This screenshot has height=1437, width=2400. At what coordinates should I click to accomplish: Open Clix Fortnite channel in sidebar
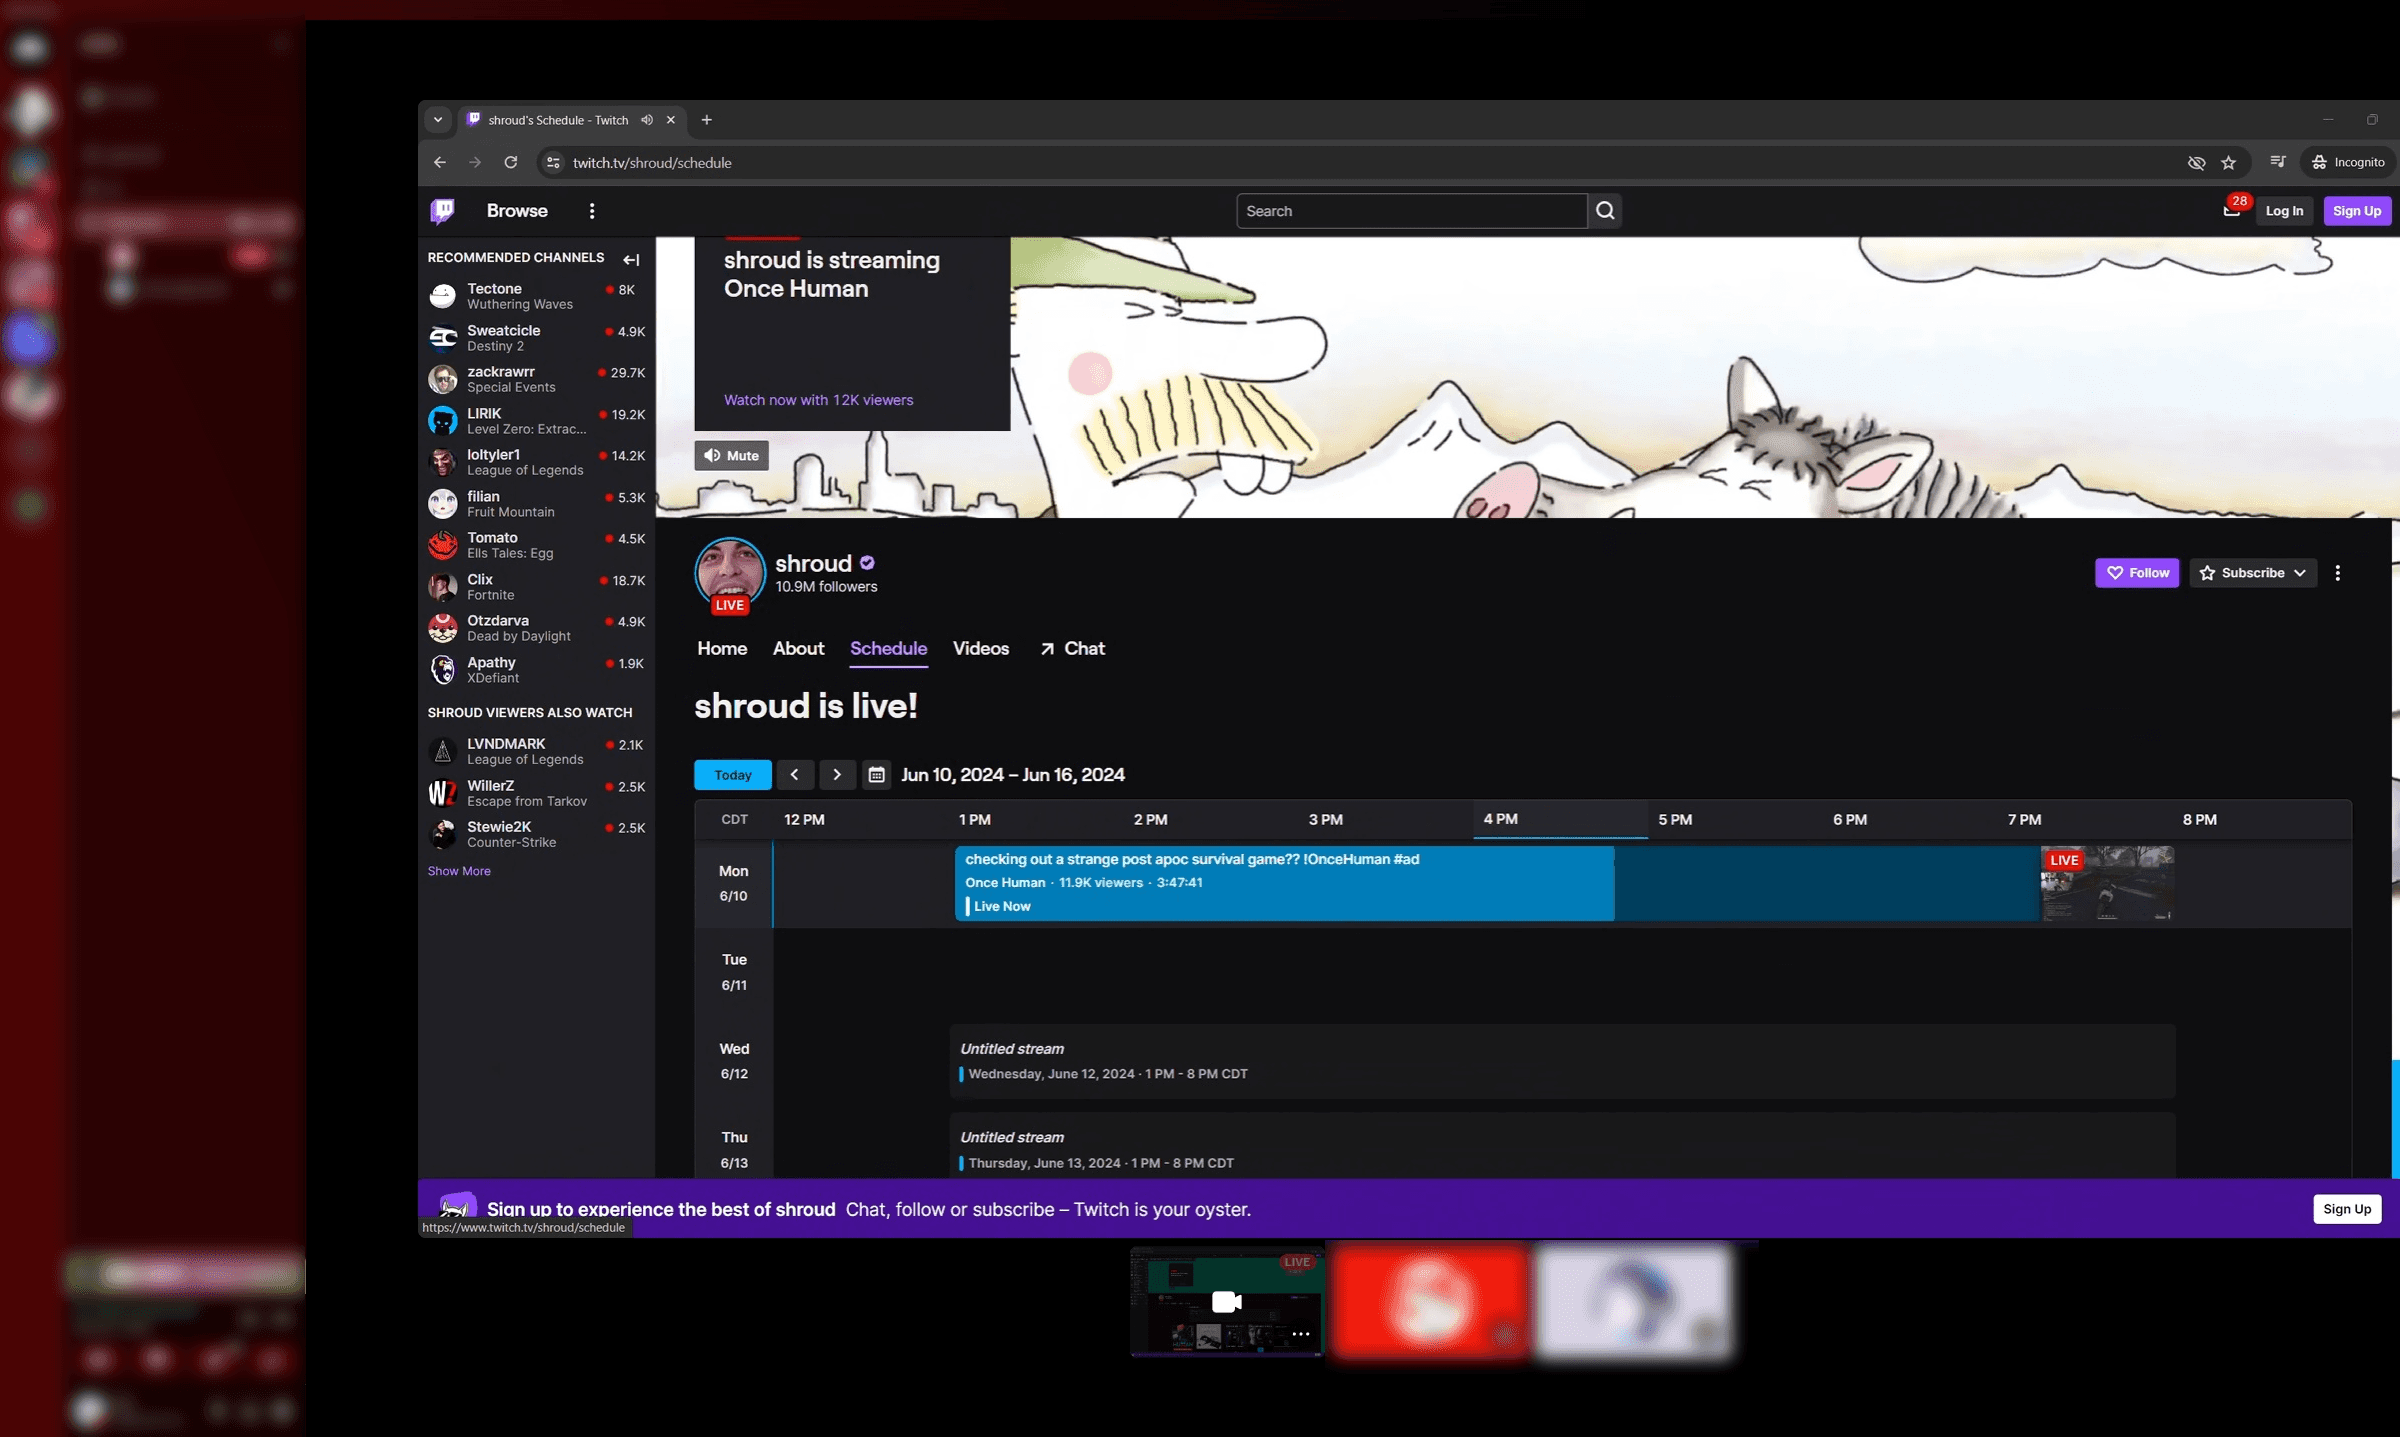pos(537,587)
